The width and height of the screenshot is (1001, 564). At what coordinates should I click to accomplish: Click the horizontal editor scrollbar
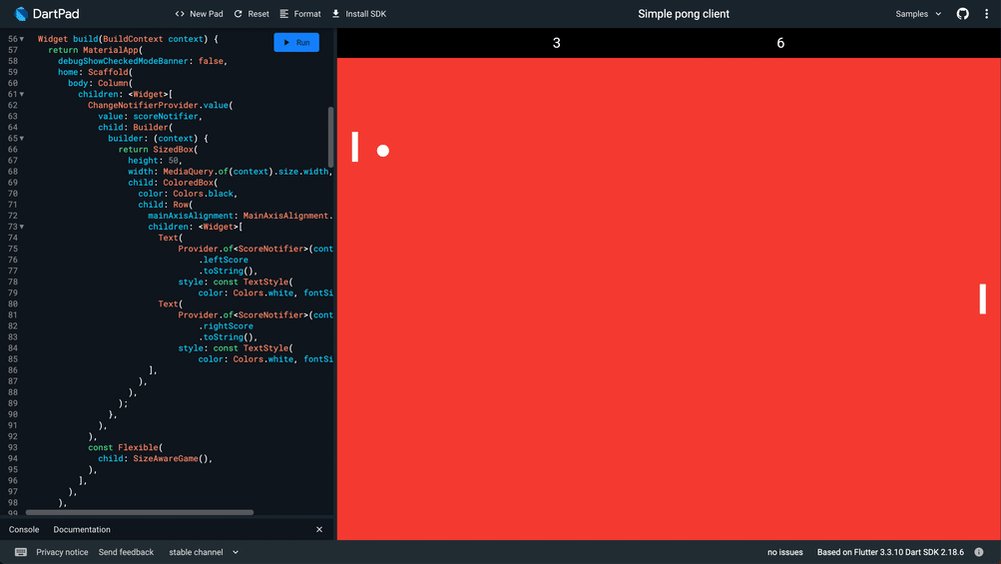pyautogui.click(x=139, y=512)
